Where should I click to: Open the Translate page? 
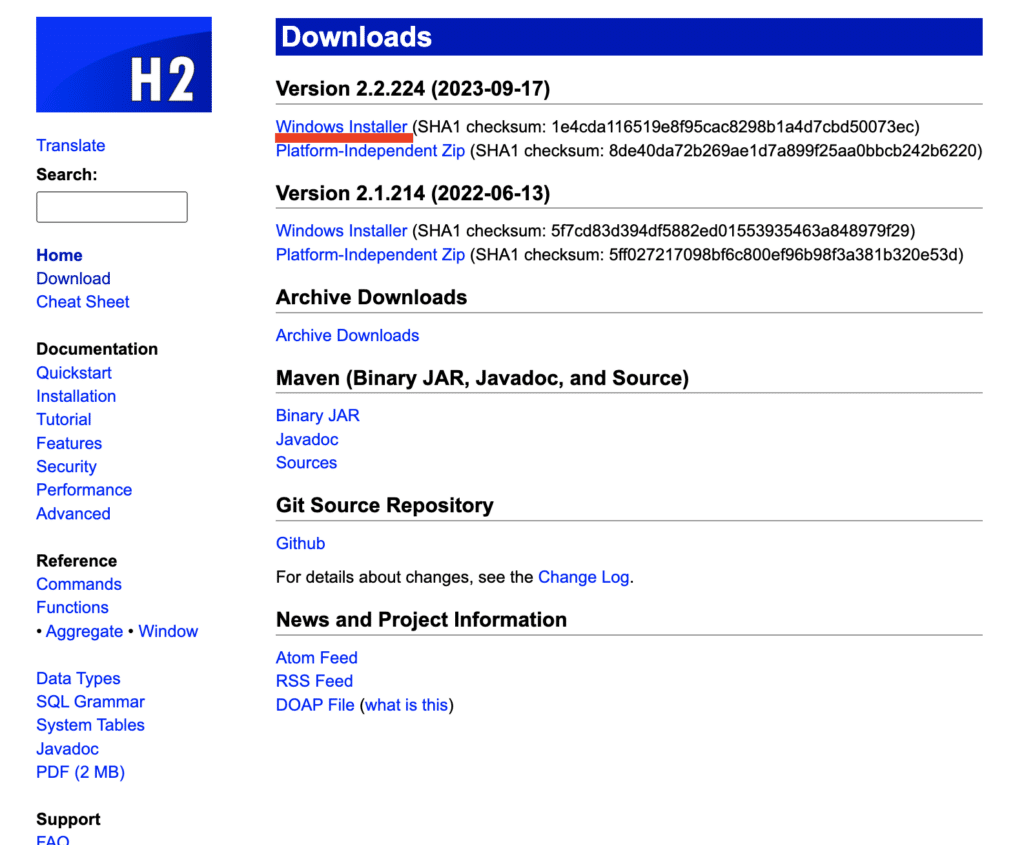coord(70,145)
